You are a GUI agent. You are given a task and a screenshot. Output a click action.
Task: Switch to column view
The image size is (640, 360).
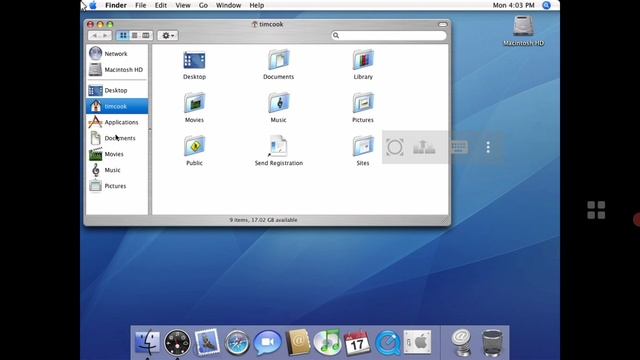(x=146, y=36)
